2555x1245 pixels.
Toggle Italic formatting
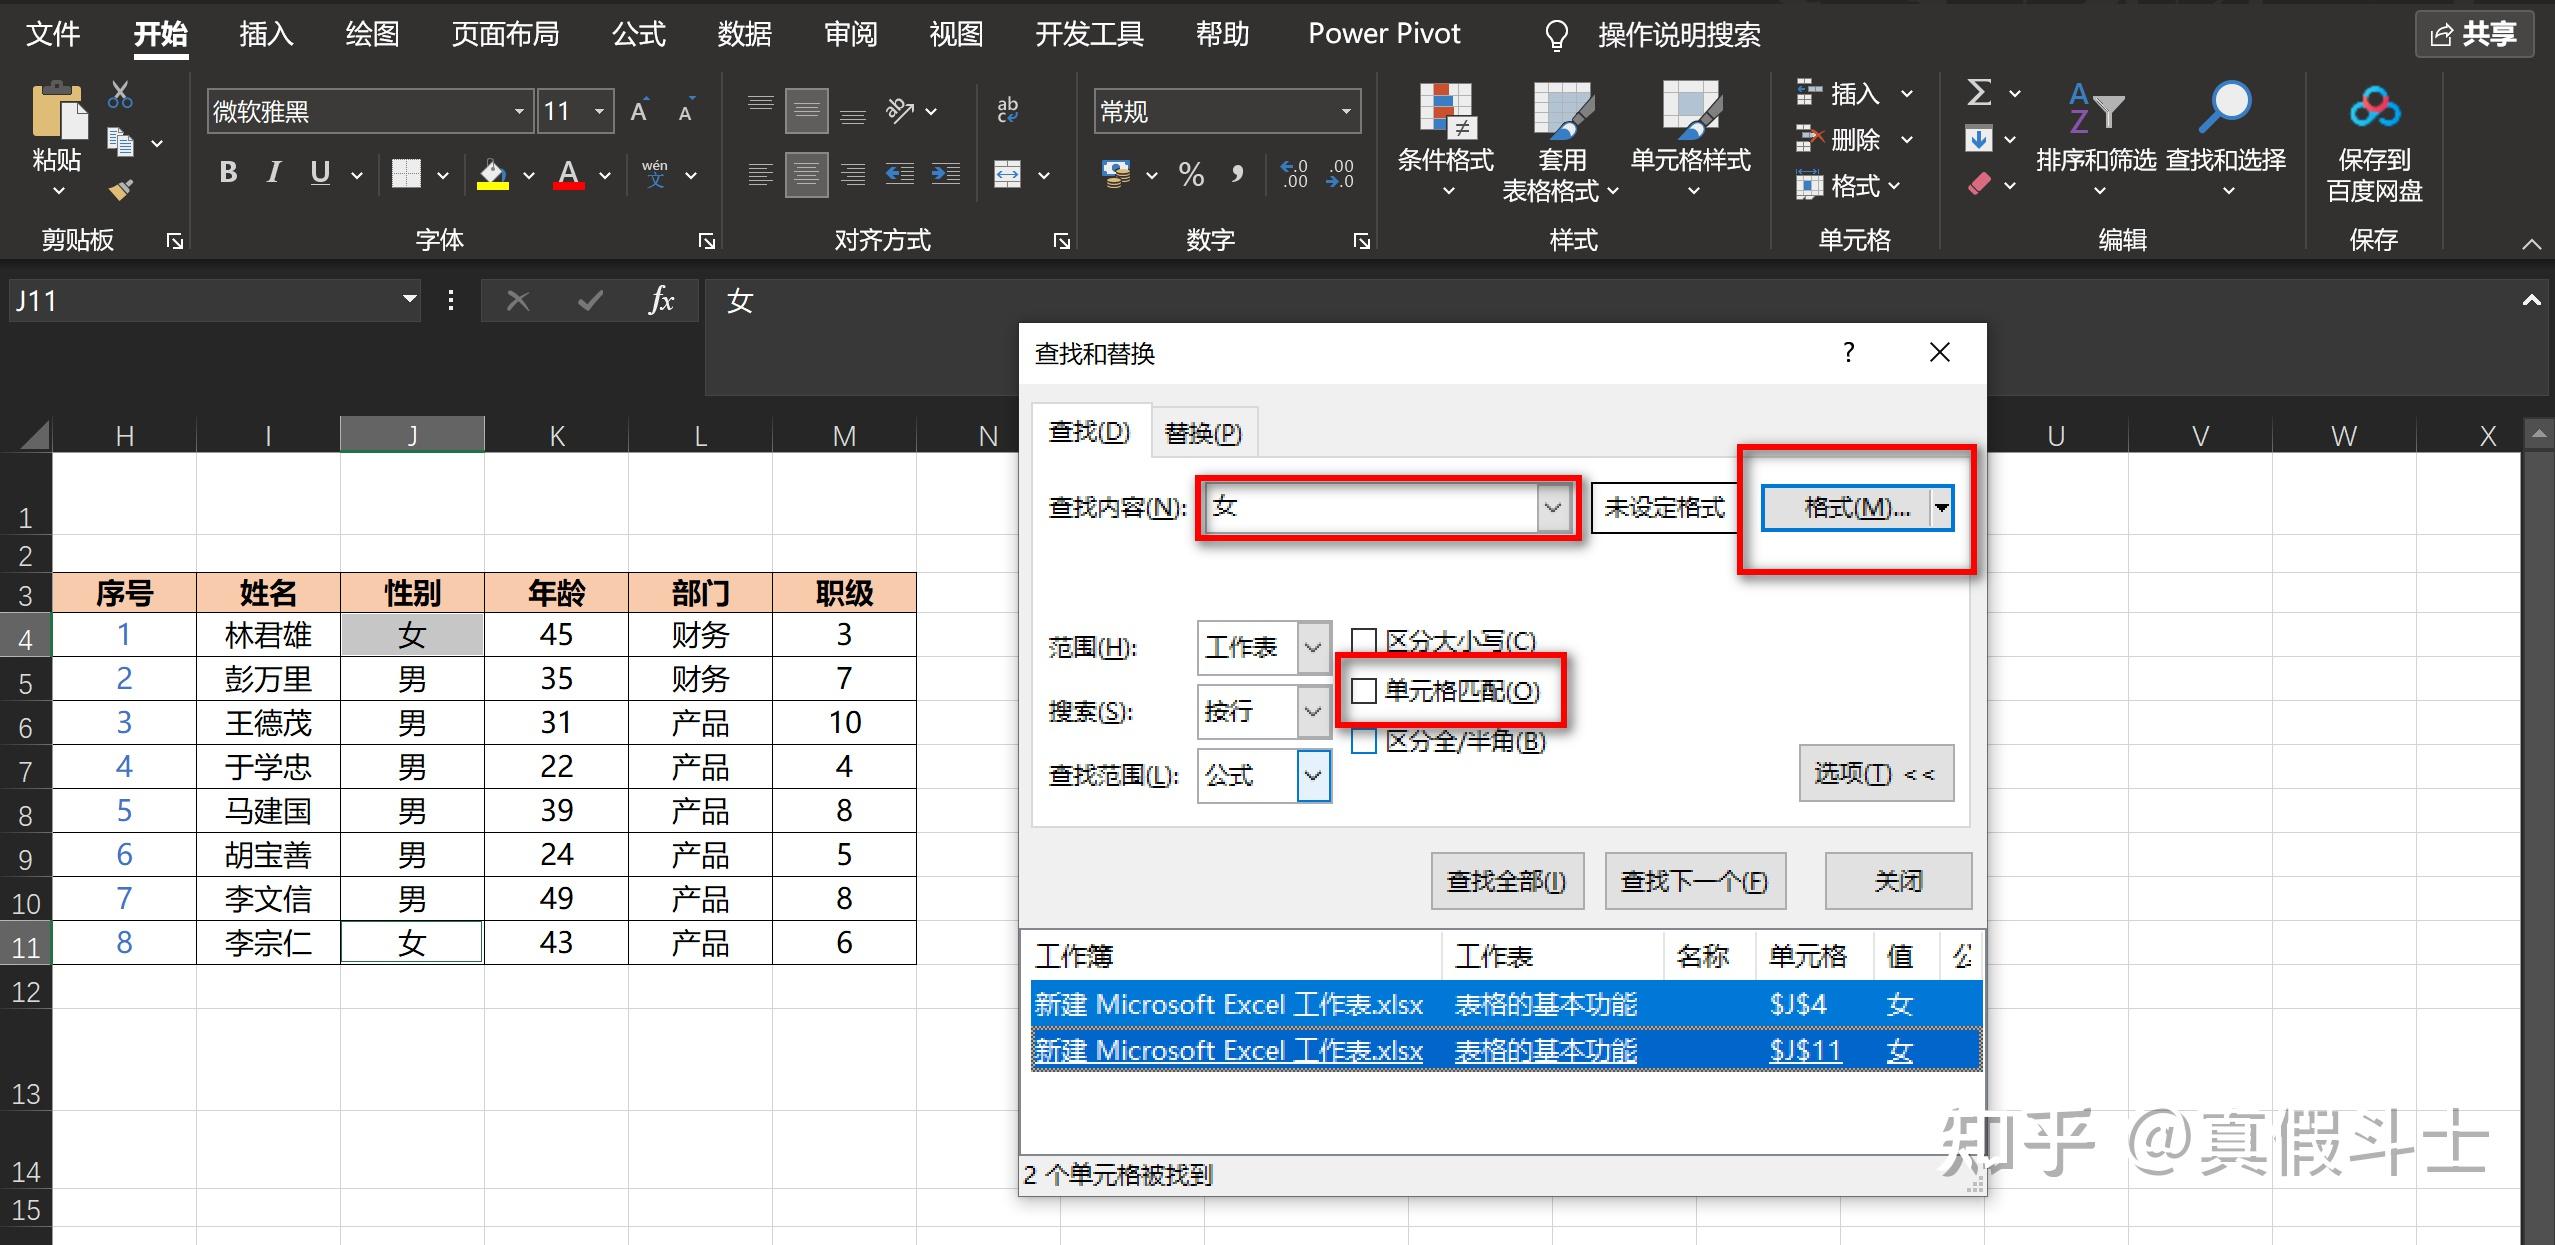273,173
